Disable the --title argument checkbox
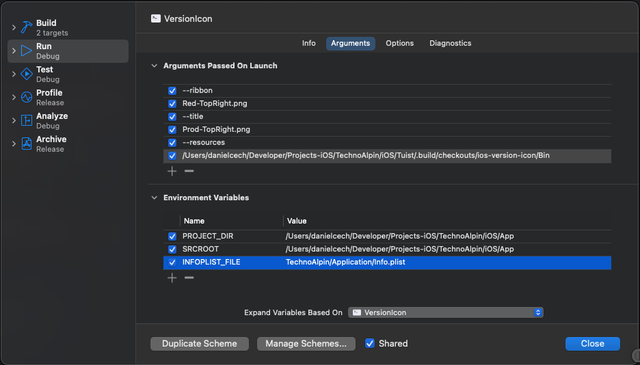The width and height of the screenshot is (640, 365). [172, 117]
